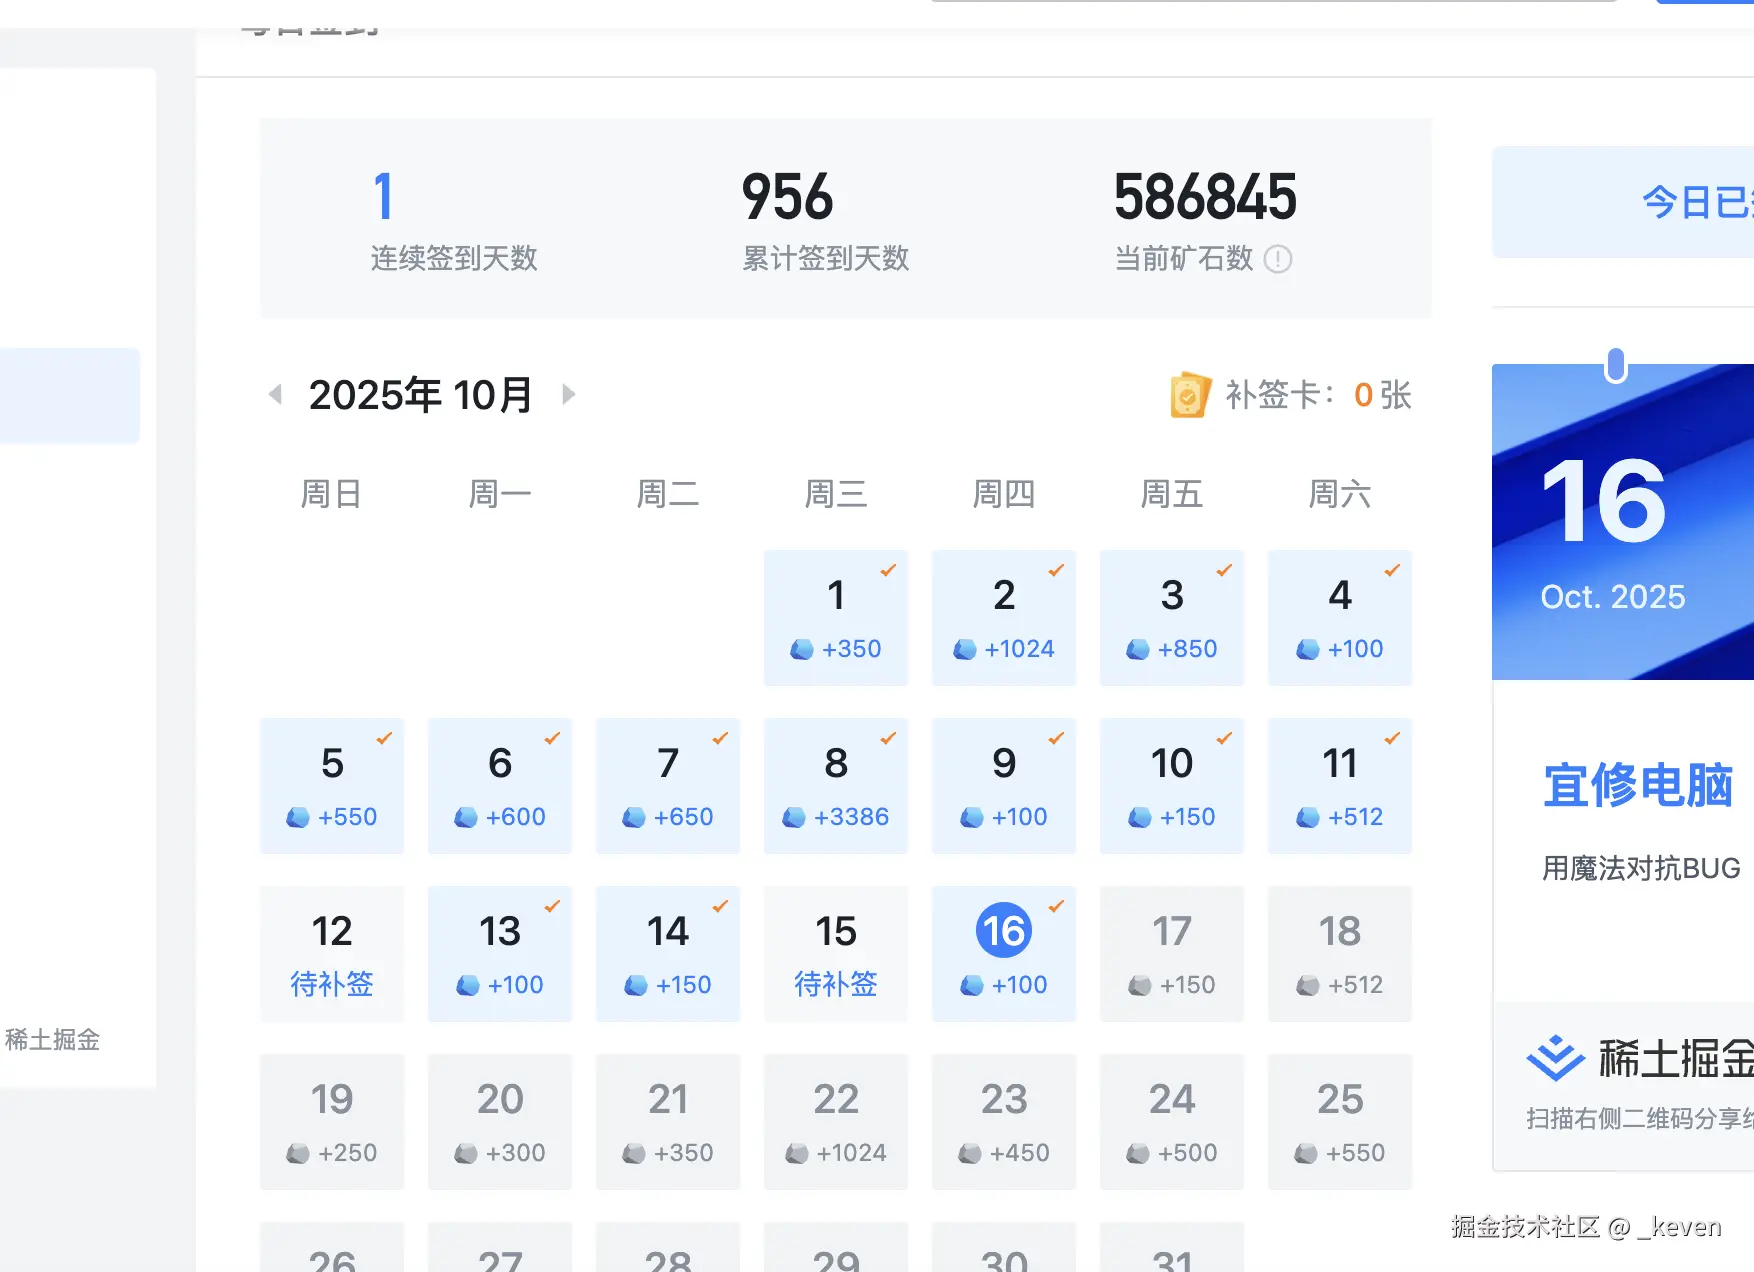
Task: Click the info icon beside 当前矿石数
Action: tap(1279, 259)
